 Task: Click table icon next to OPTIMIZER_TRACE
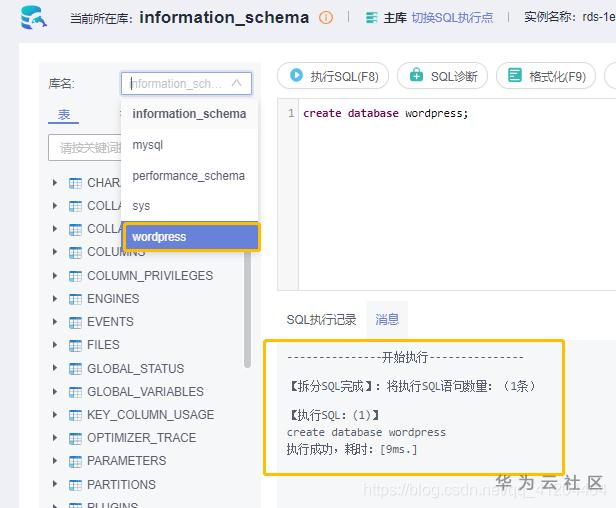point(75,438)
